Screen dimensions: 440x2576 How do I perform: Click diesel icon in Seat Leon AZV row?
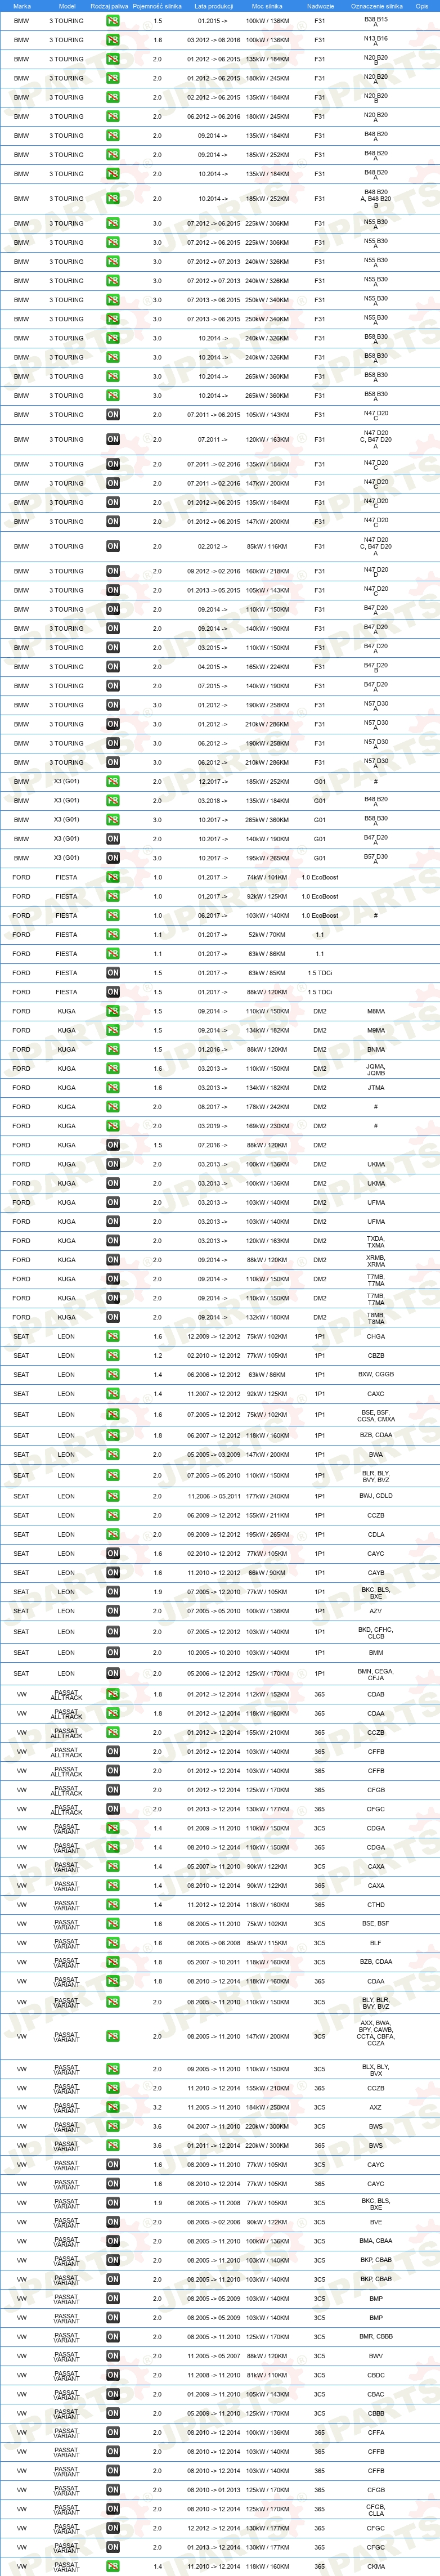click(113, 1611)
